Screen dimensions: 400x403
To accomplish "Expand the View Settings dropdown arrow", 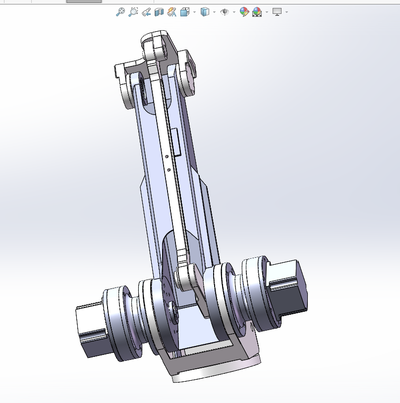I will [287, 13].
